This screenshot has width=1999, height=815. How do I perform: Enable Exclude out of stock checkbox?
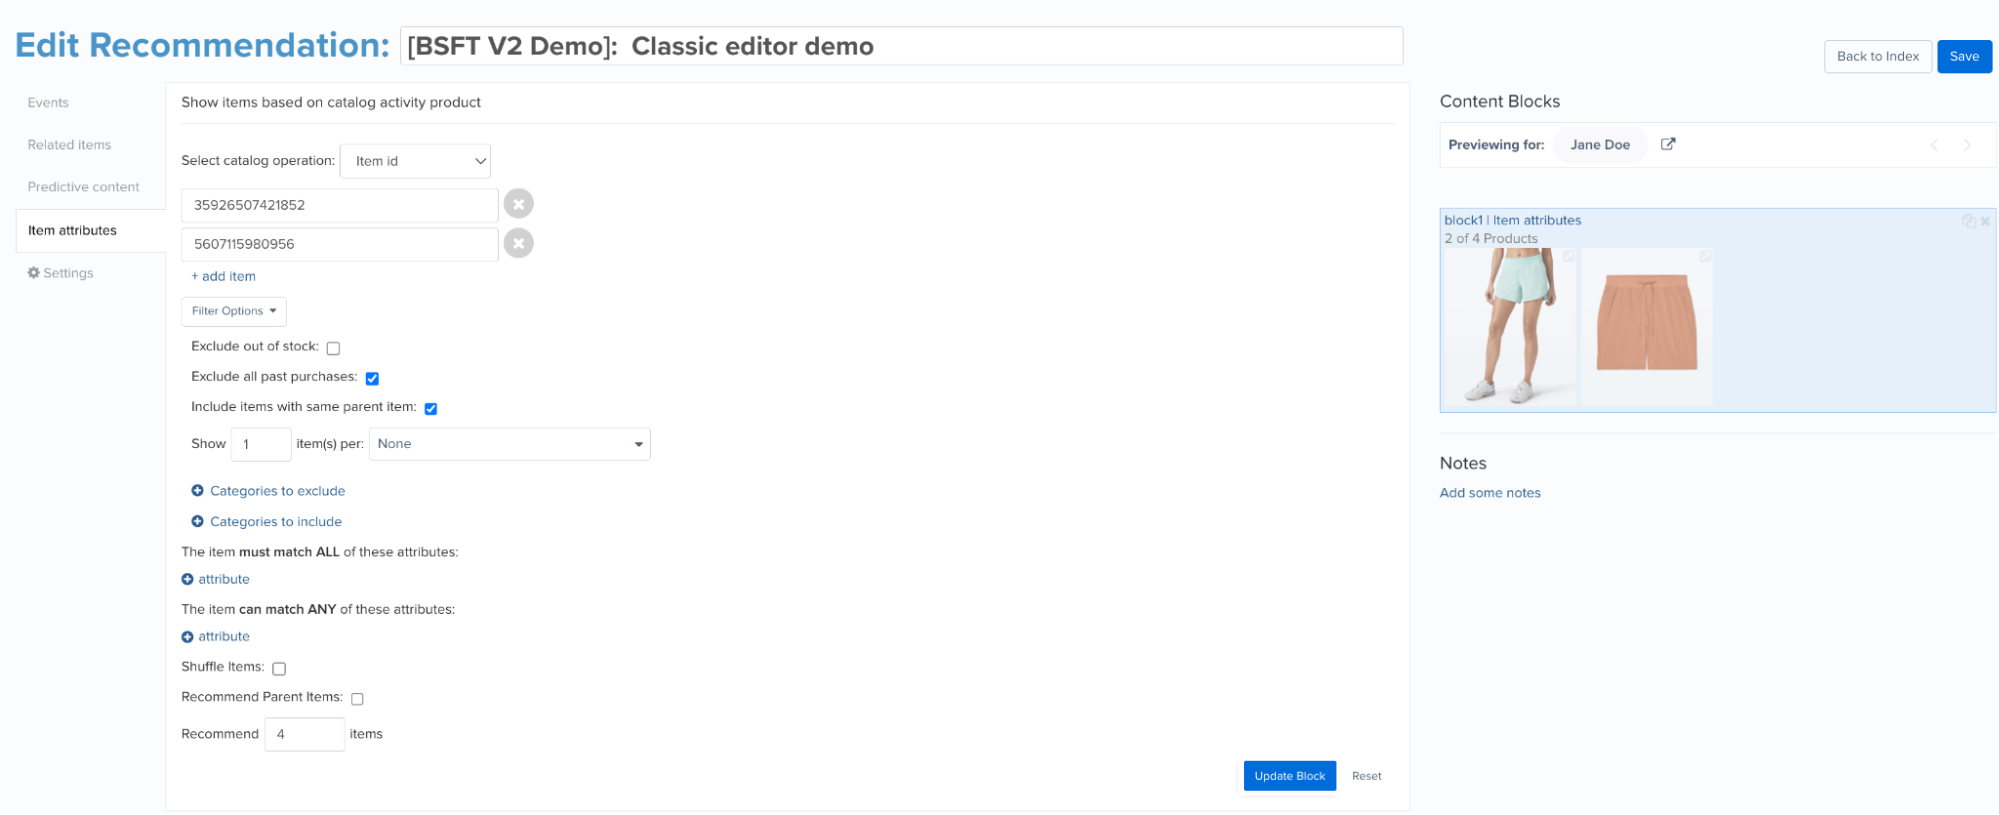333,348
